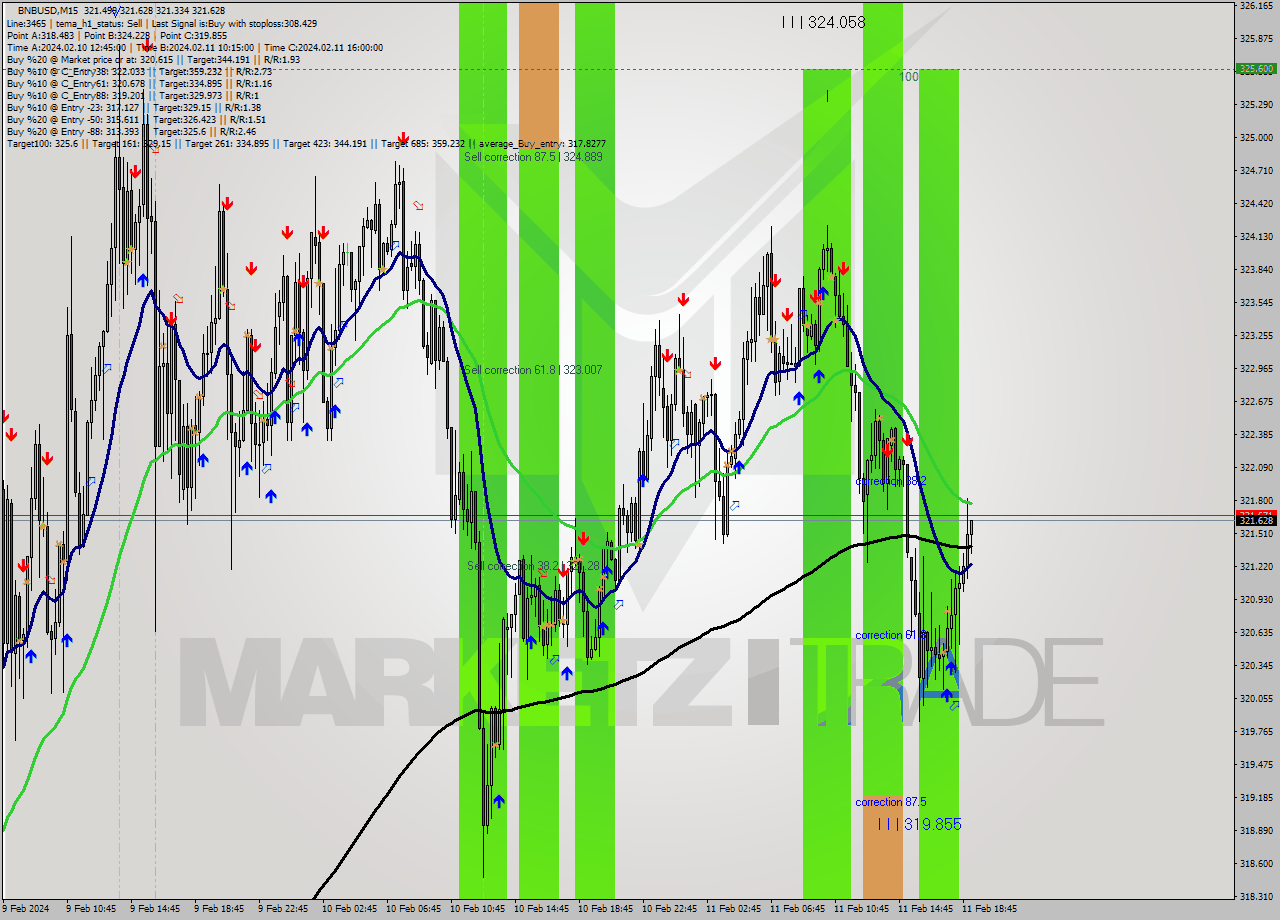This screenshot has height=920, width=1280.
Task: Click the 10 Feb 18:45 time label
Action: (605, 909)
